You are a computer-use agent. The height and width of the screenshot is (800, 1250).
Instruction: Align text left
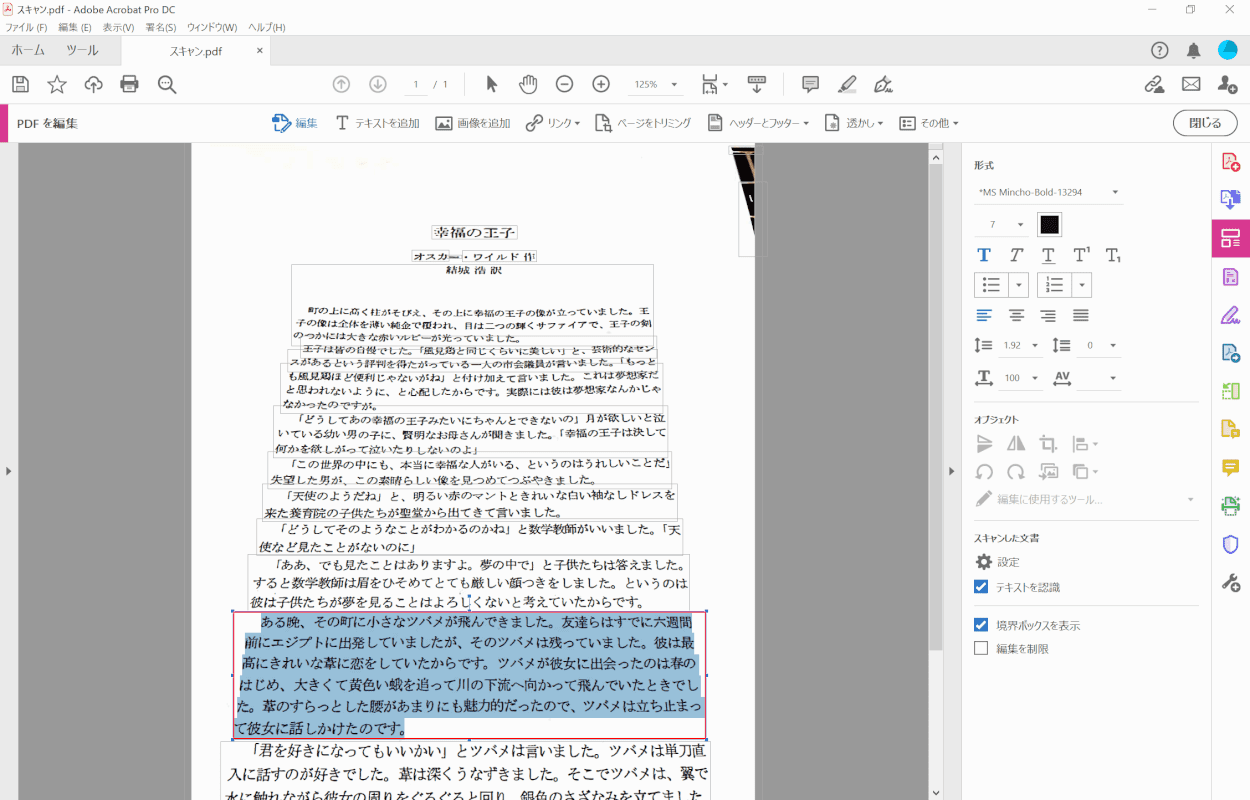(x=984, y=315)
